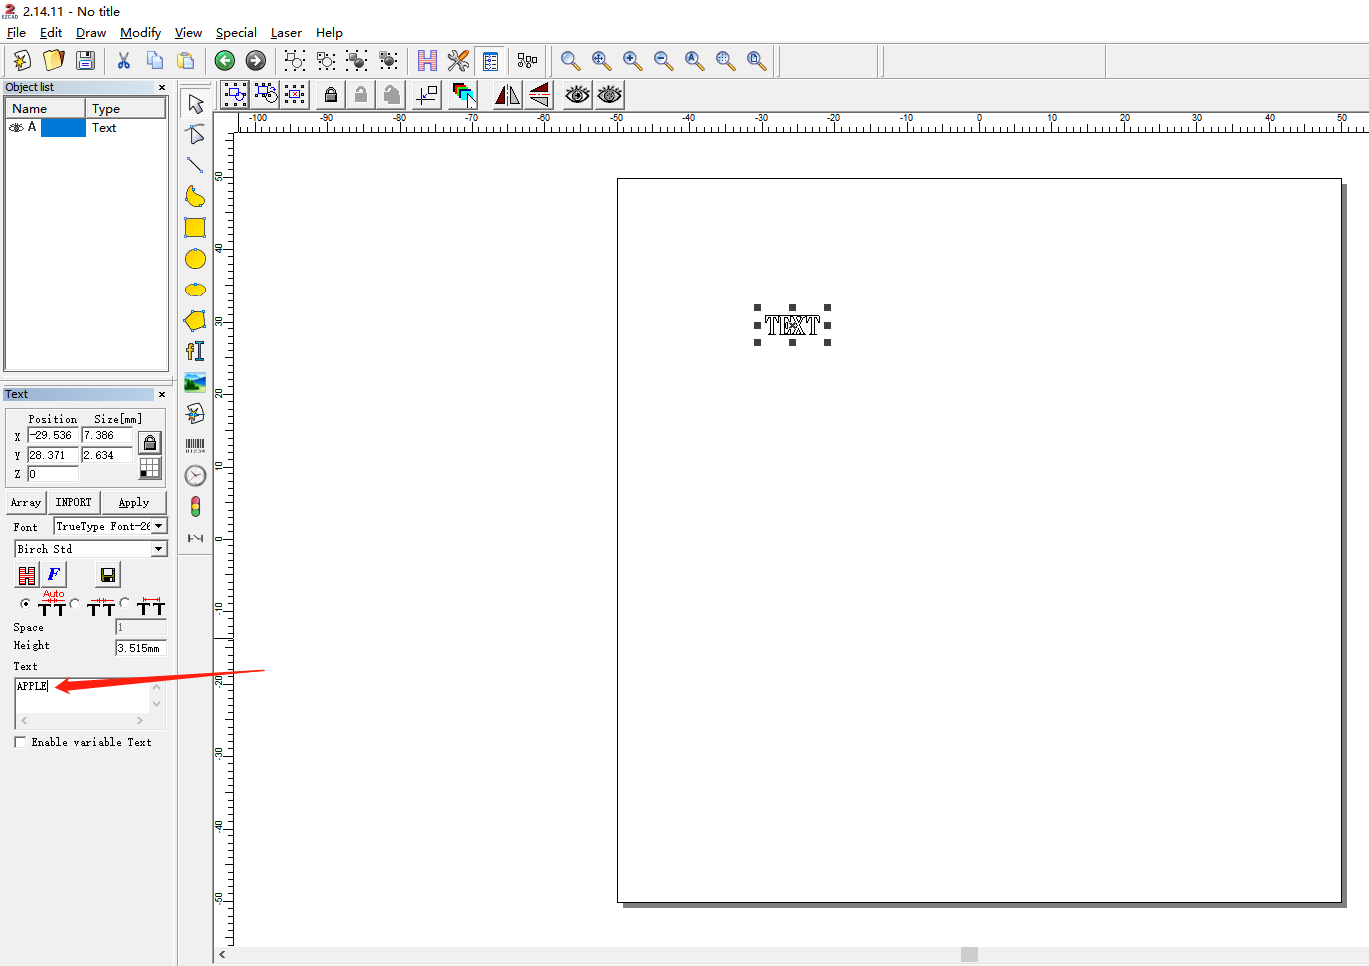Image resolution: width=1369 pixels, height=966 pixels.
Task: Click the blue color cell of object A
Action: click(63, 127)
